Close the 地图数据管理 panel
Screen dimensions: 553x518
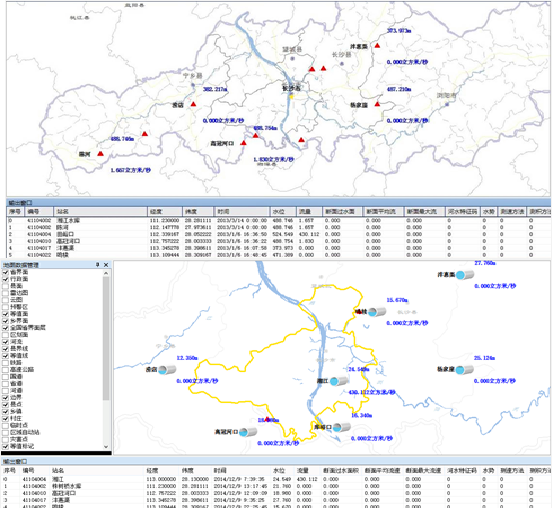click(106, 264)
